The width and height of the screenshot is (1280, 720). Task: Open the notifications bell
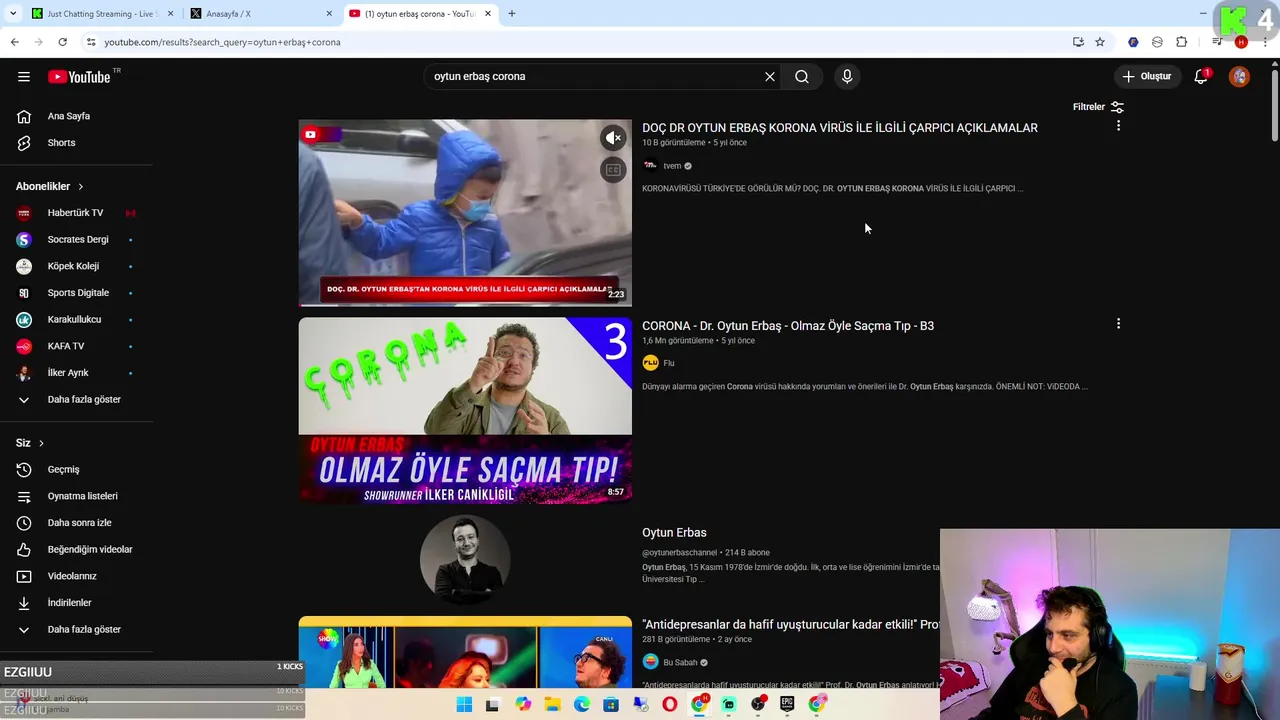1202,77
